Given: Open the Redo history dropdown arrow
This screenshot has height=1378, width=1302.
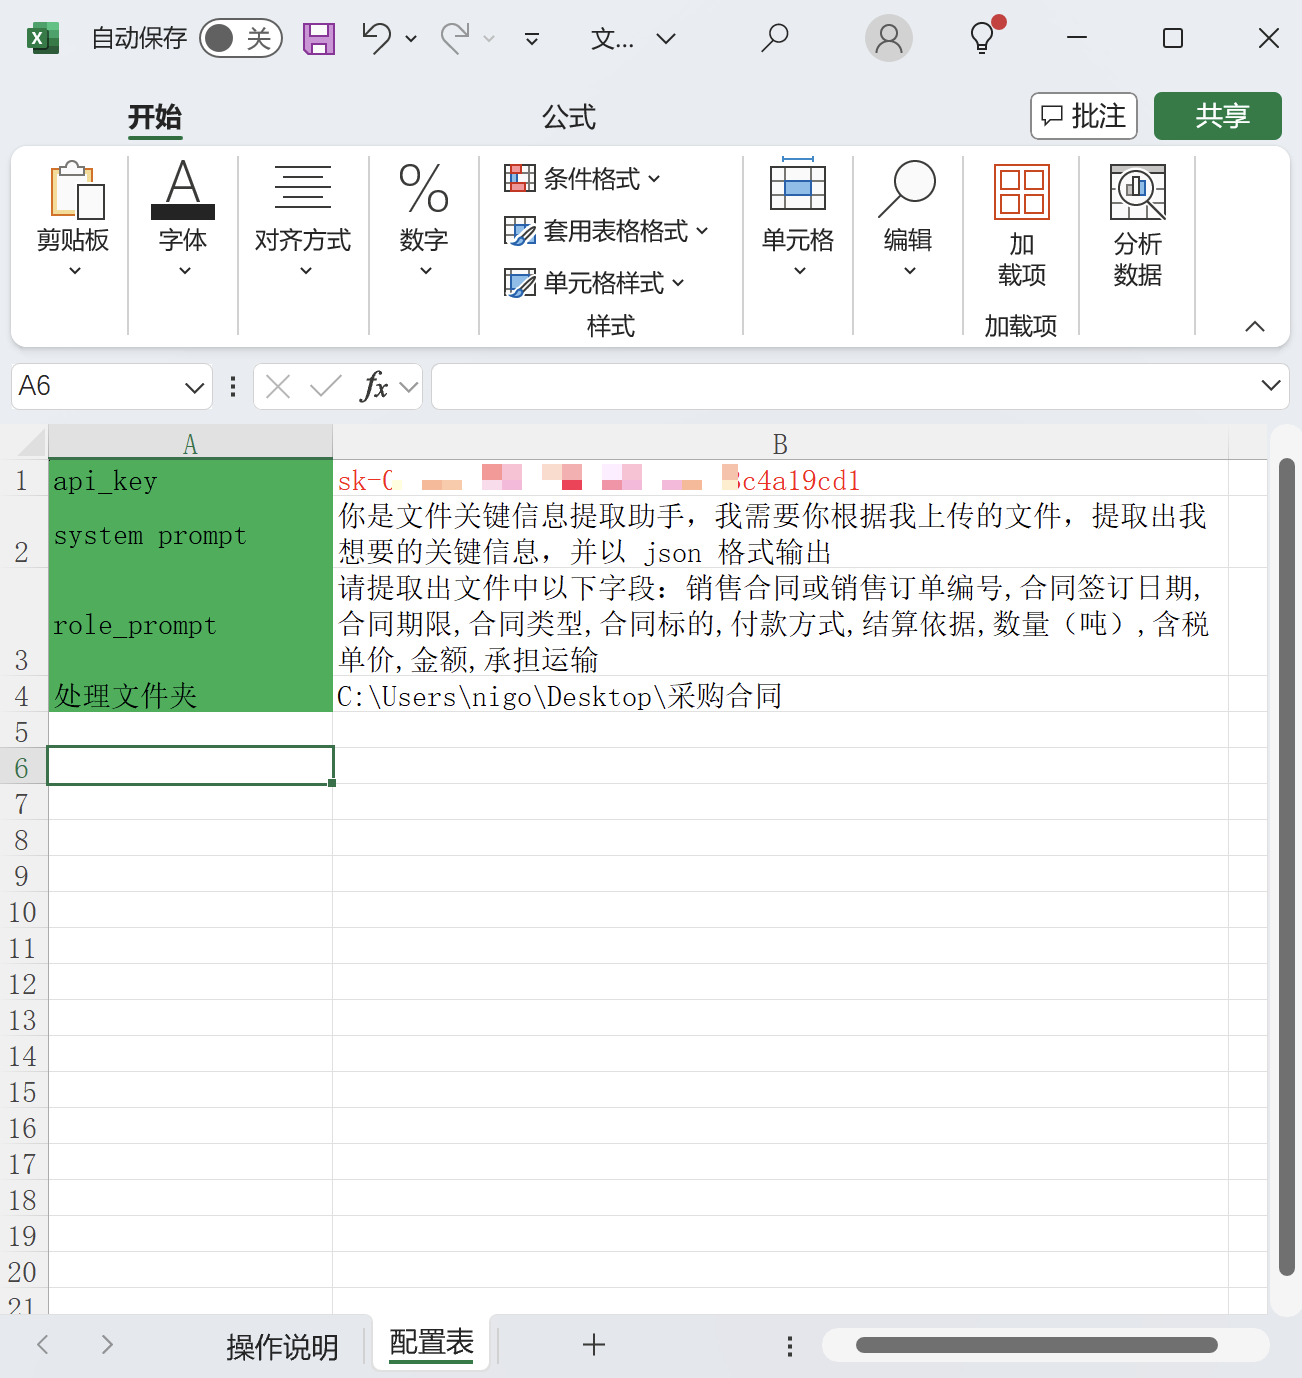Looking at the screenshot, I should [489, 39].
